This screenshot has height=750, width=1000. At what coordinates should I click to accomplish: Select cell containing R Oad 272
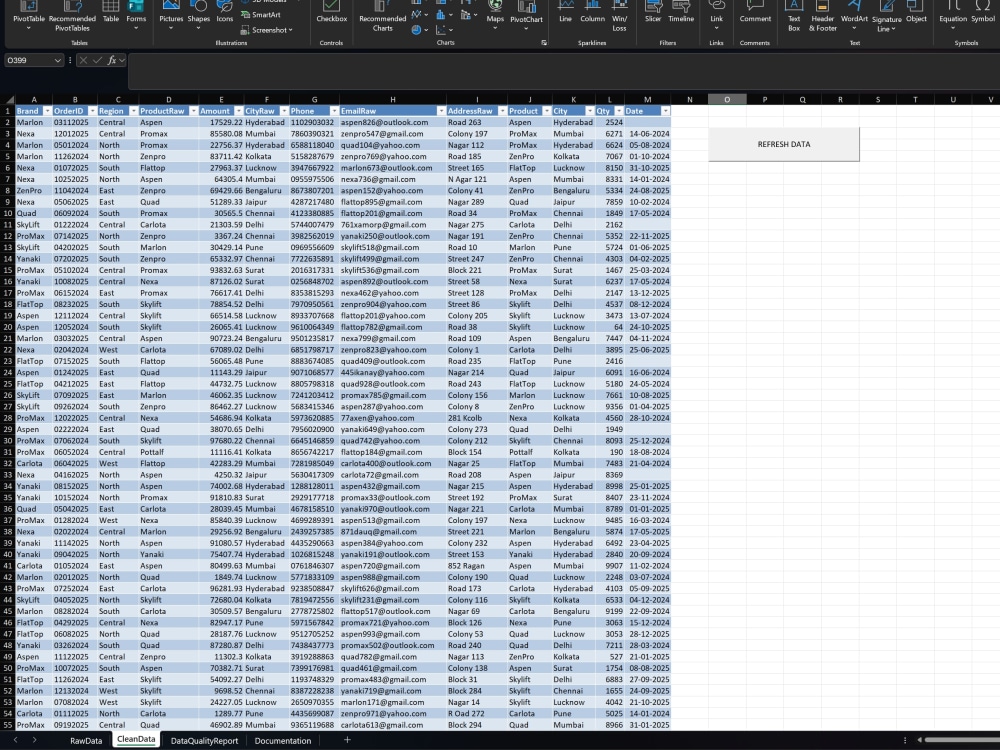click(476, 714)
